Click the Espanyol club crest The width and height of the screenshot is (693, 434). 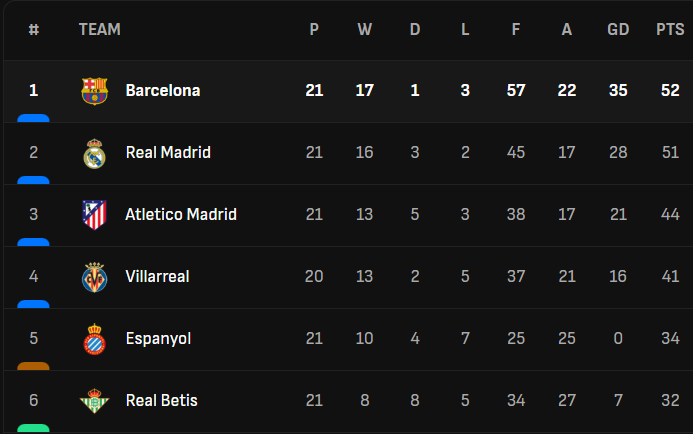[x=94, y=339]
